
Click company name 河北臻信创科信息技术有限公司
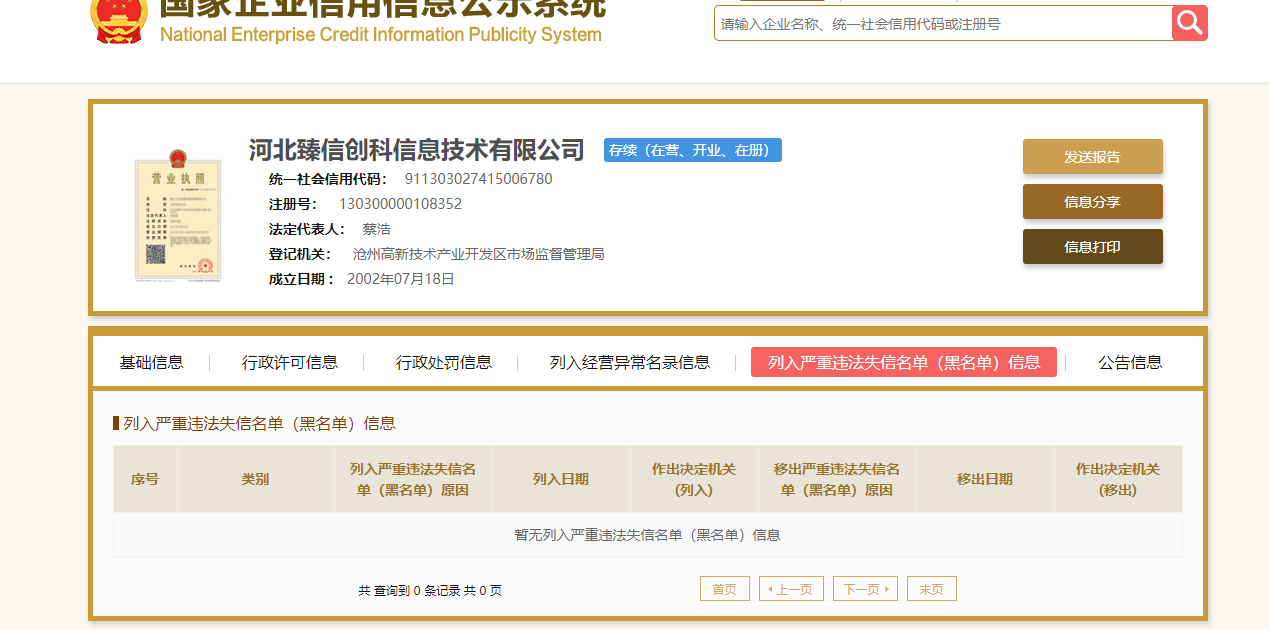tap(417, 150)
